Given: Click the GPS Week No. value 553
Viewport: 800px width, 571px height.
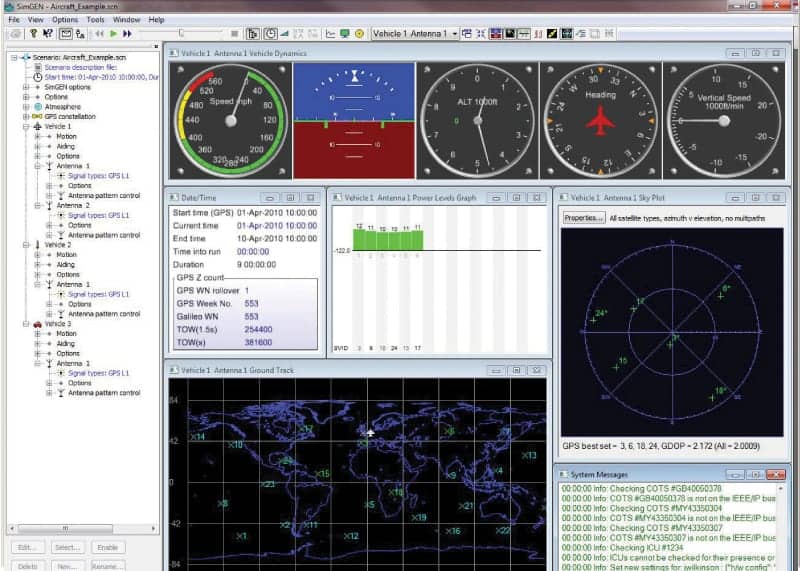Looking at the screenshot, I should 251,304.
